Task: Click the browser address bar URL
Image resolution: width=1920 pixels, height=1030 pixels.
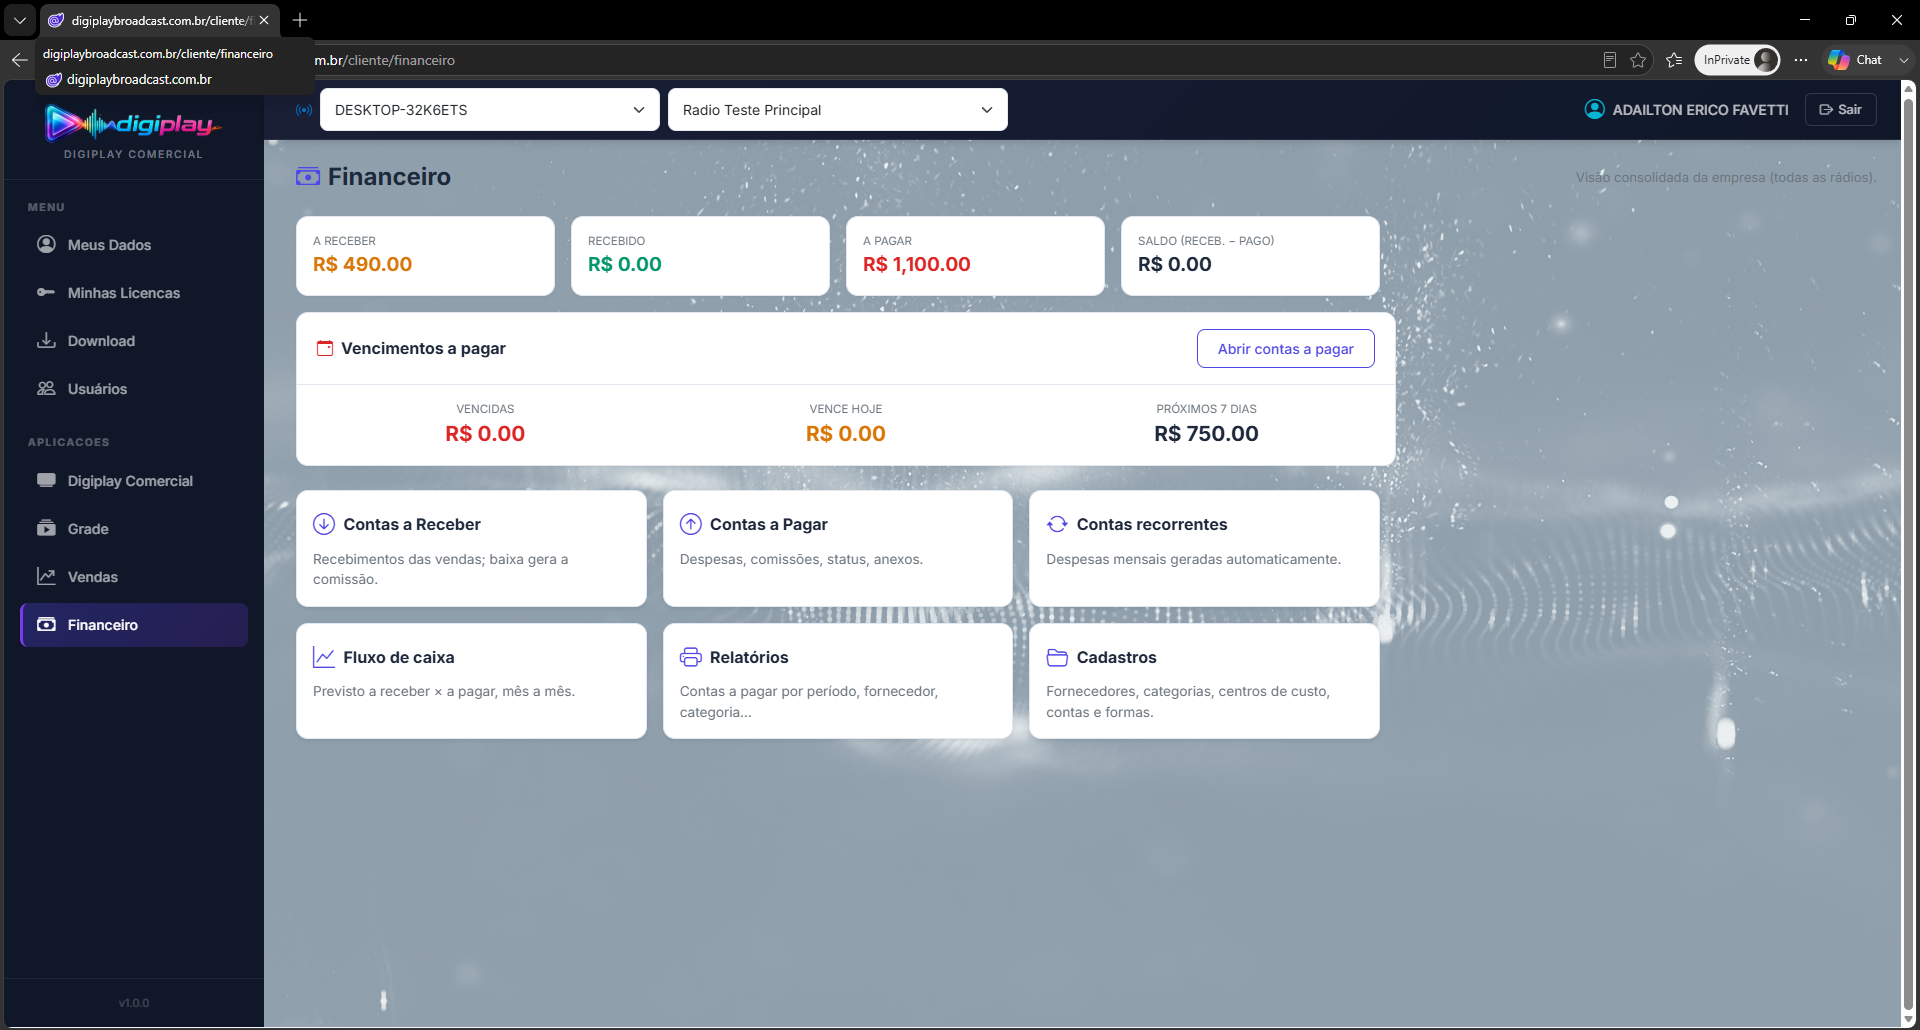Action: [x=385, y=60]
